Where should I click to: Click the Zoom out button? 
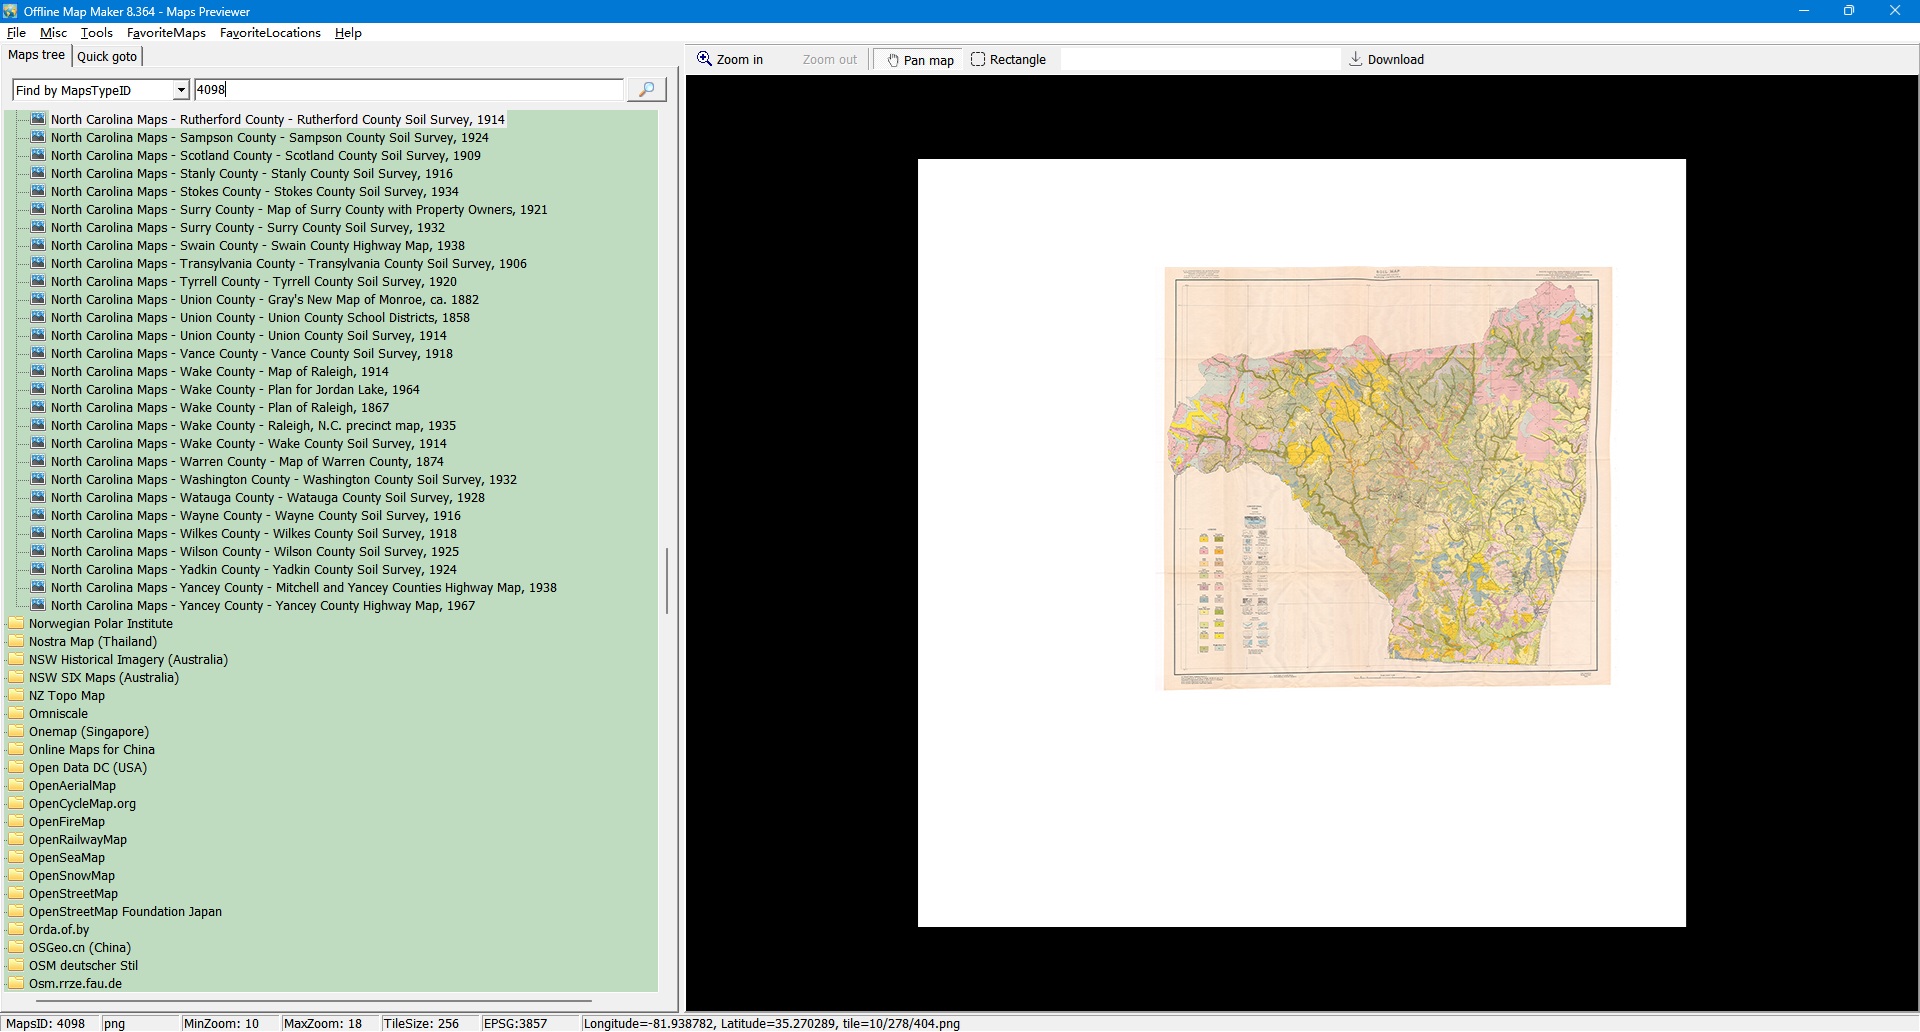tap(829, 60)
